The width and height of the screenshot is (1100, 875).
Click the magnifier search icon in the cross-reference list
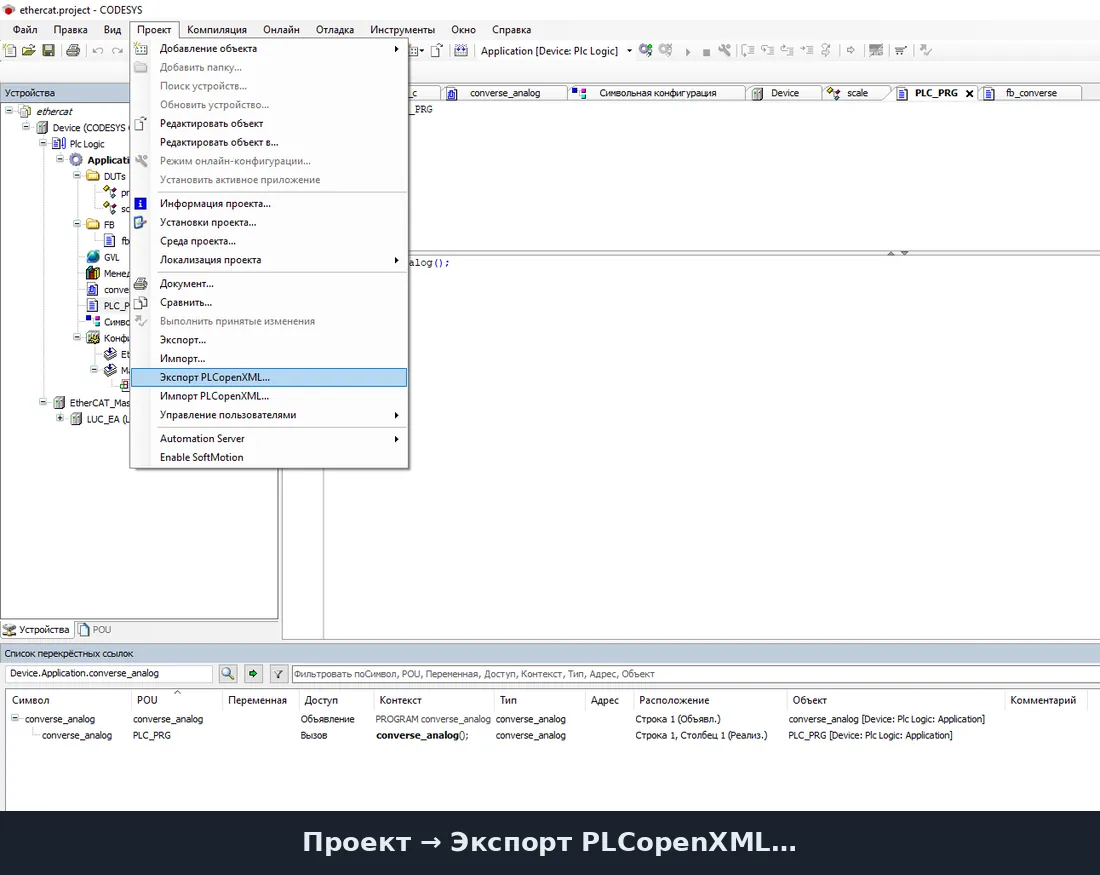click(227, 674)
